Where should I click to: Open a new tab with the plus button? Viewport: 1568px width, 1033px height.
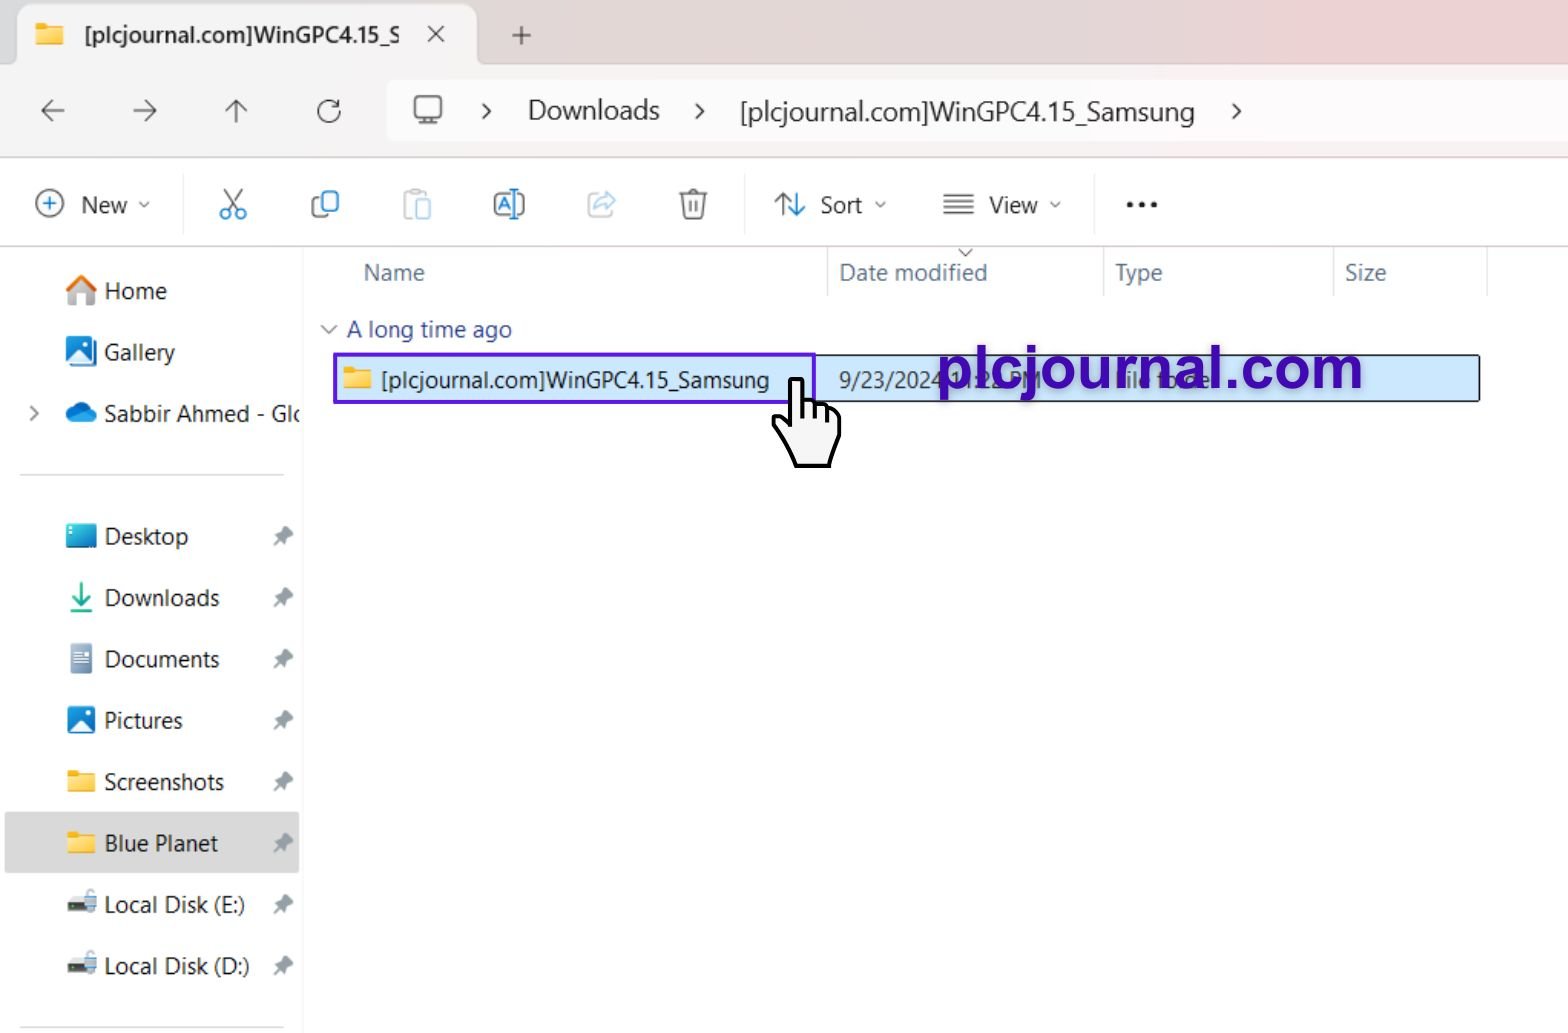click(521, 35)
